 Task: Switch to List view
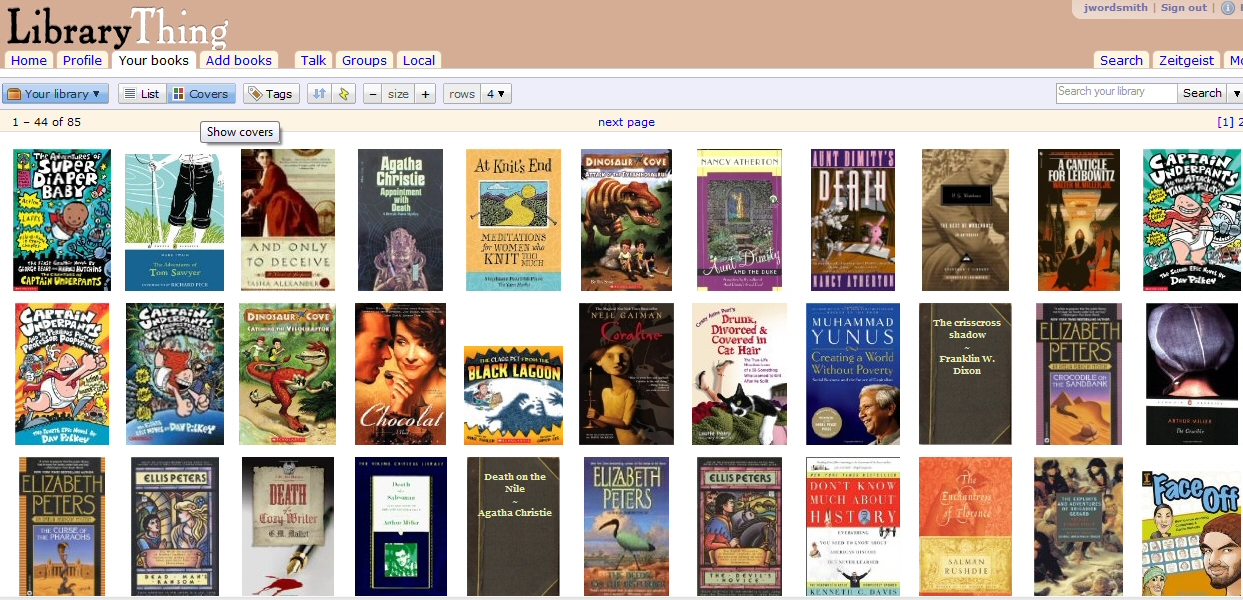(x=141, y=94)
